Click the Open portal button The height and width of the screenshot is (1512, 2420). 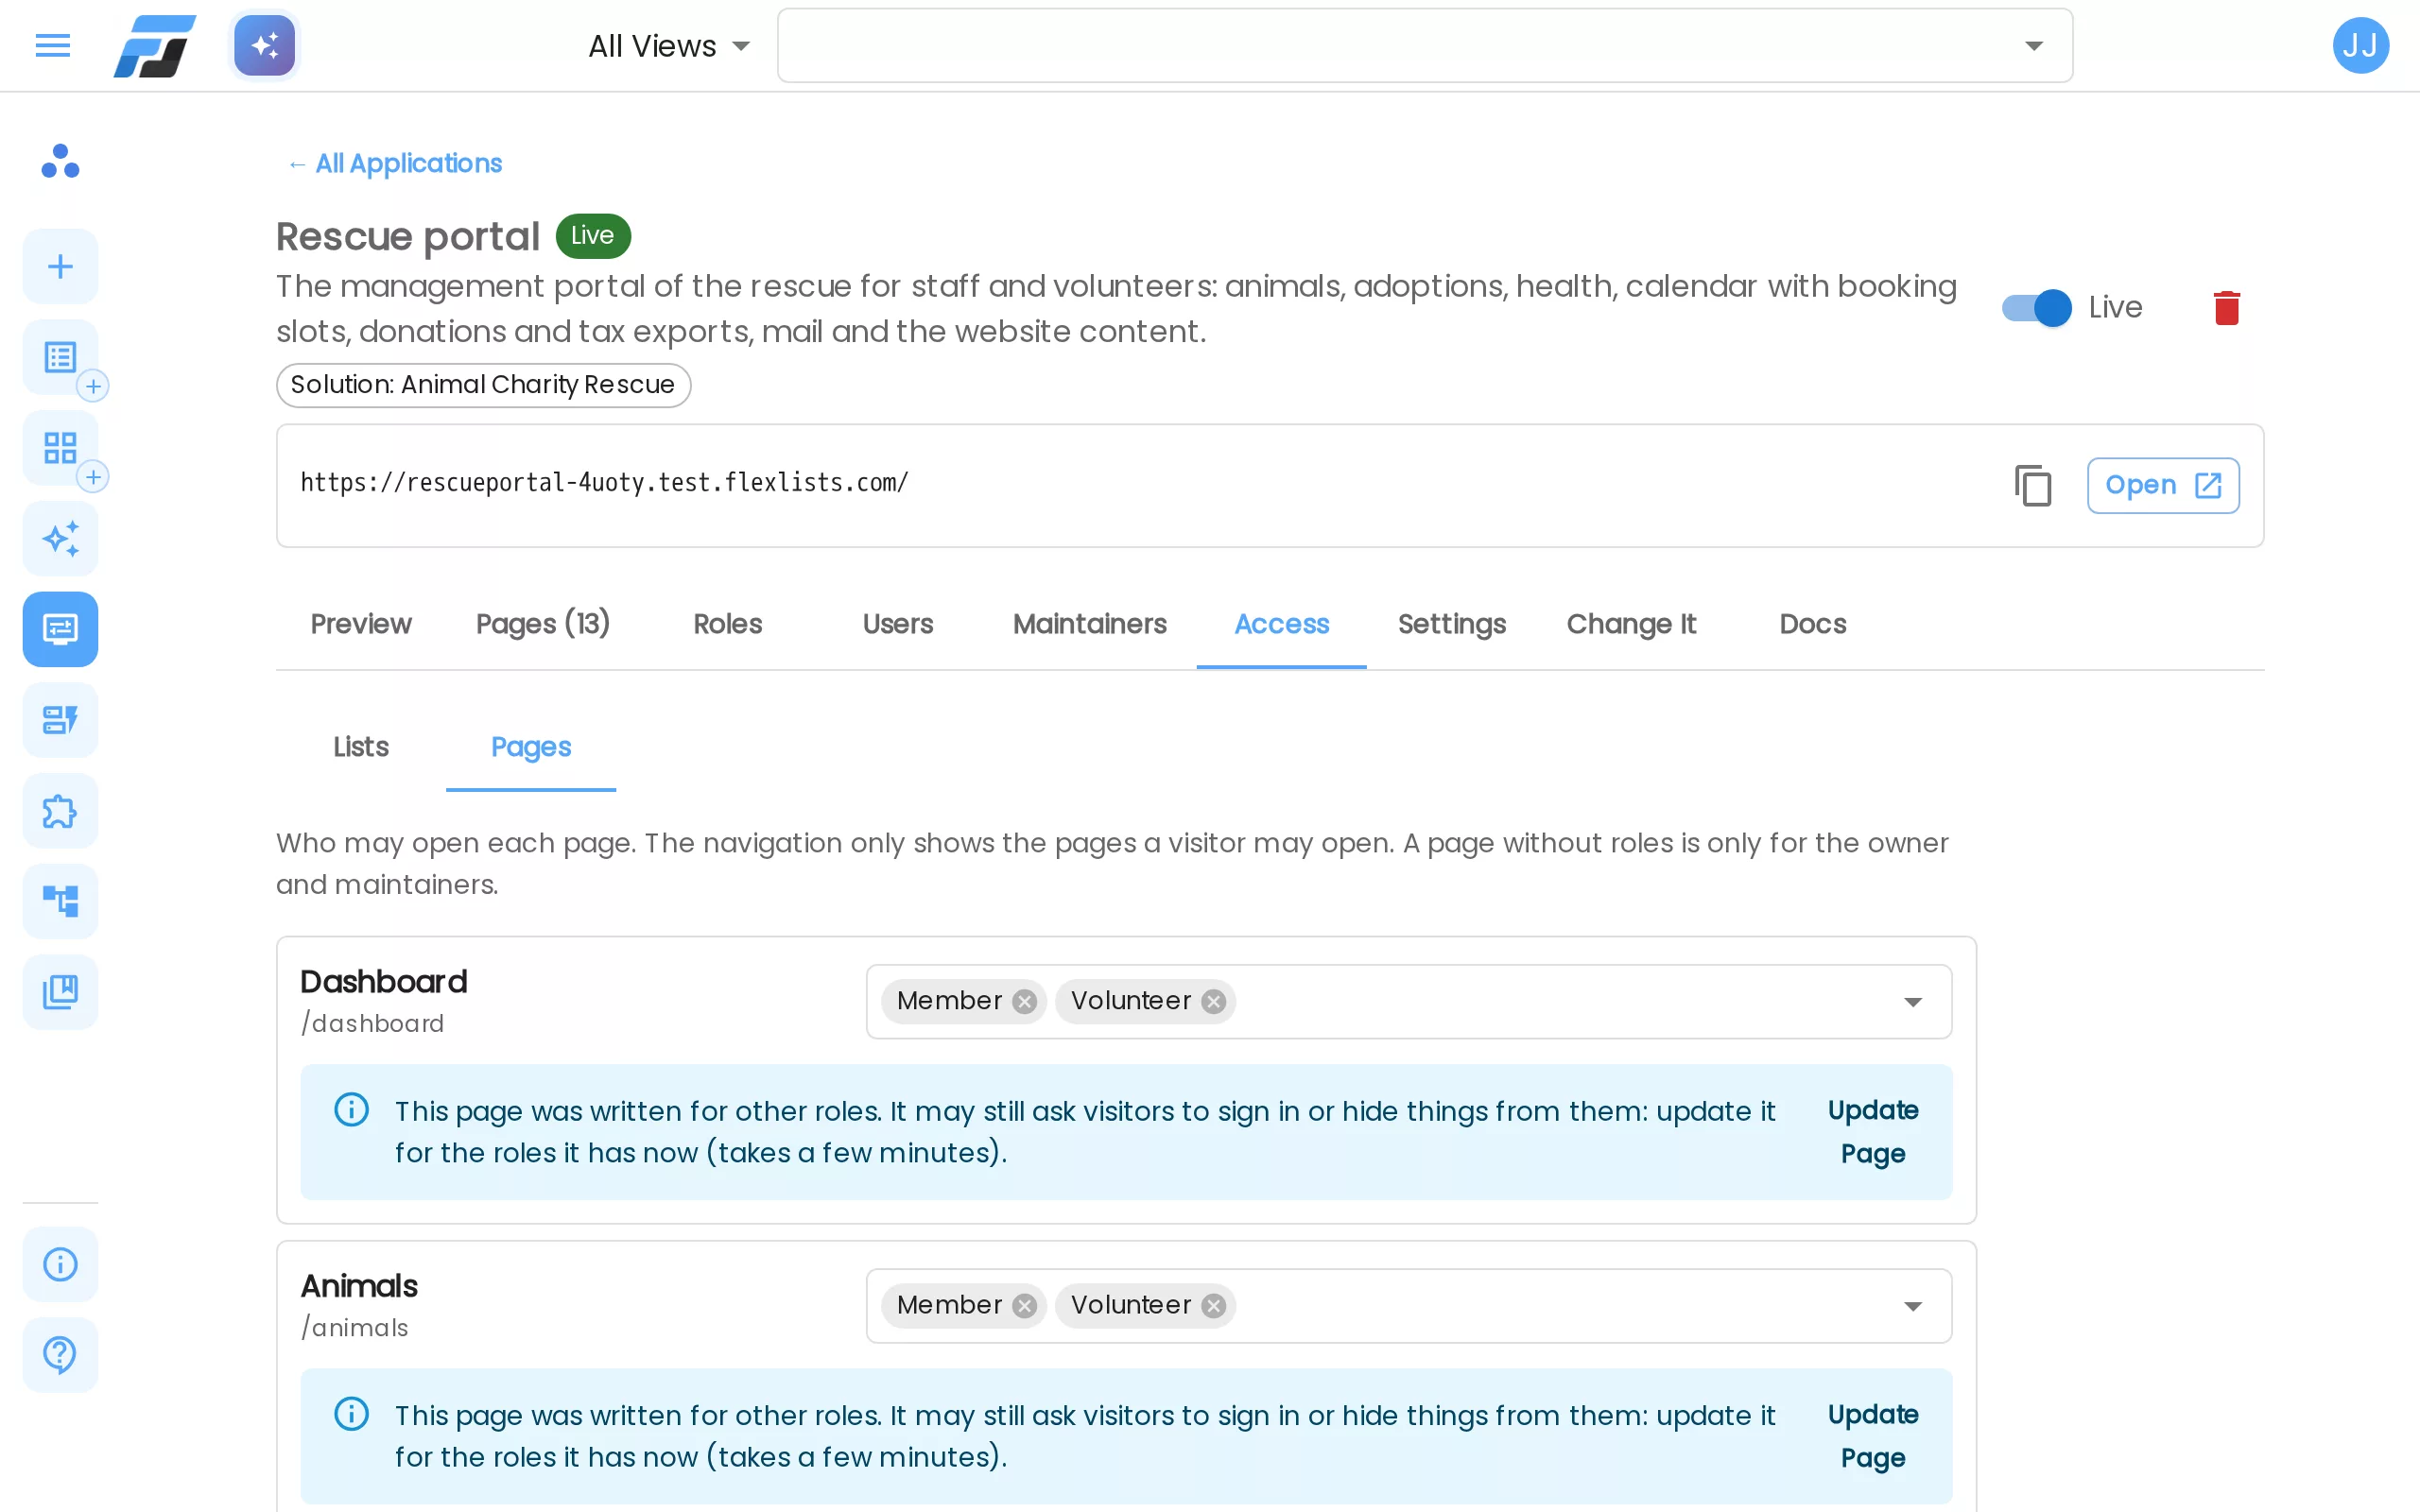pos(2163,486)
